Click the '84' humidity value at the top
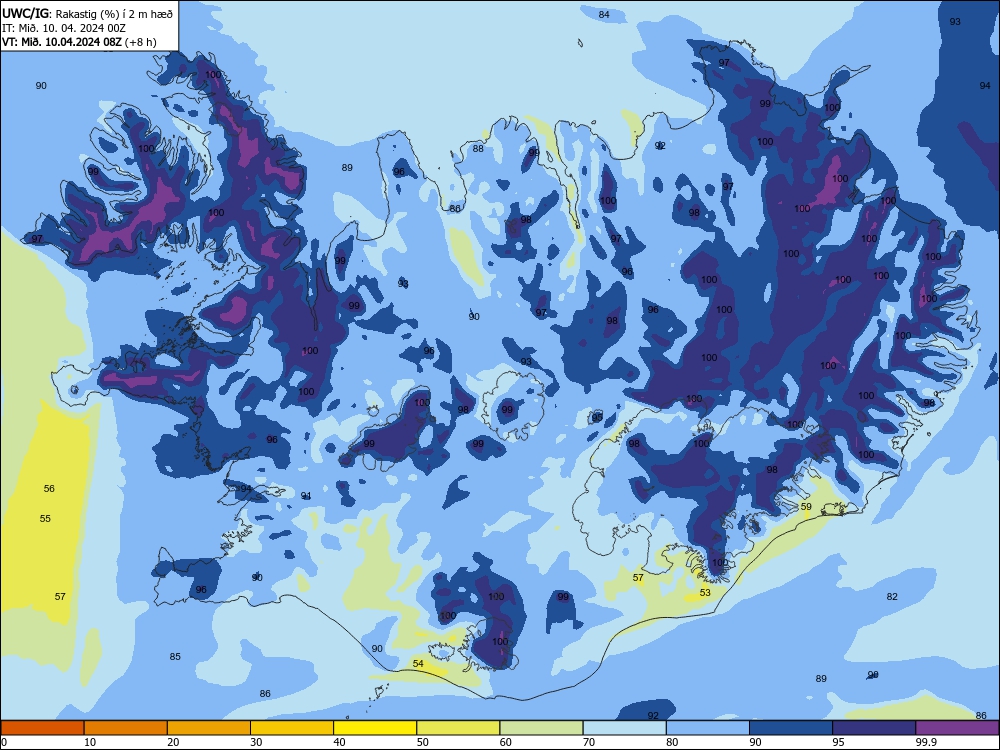This screenshot has height=750, width=1000. (604, 15)
